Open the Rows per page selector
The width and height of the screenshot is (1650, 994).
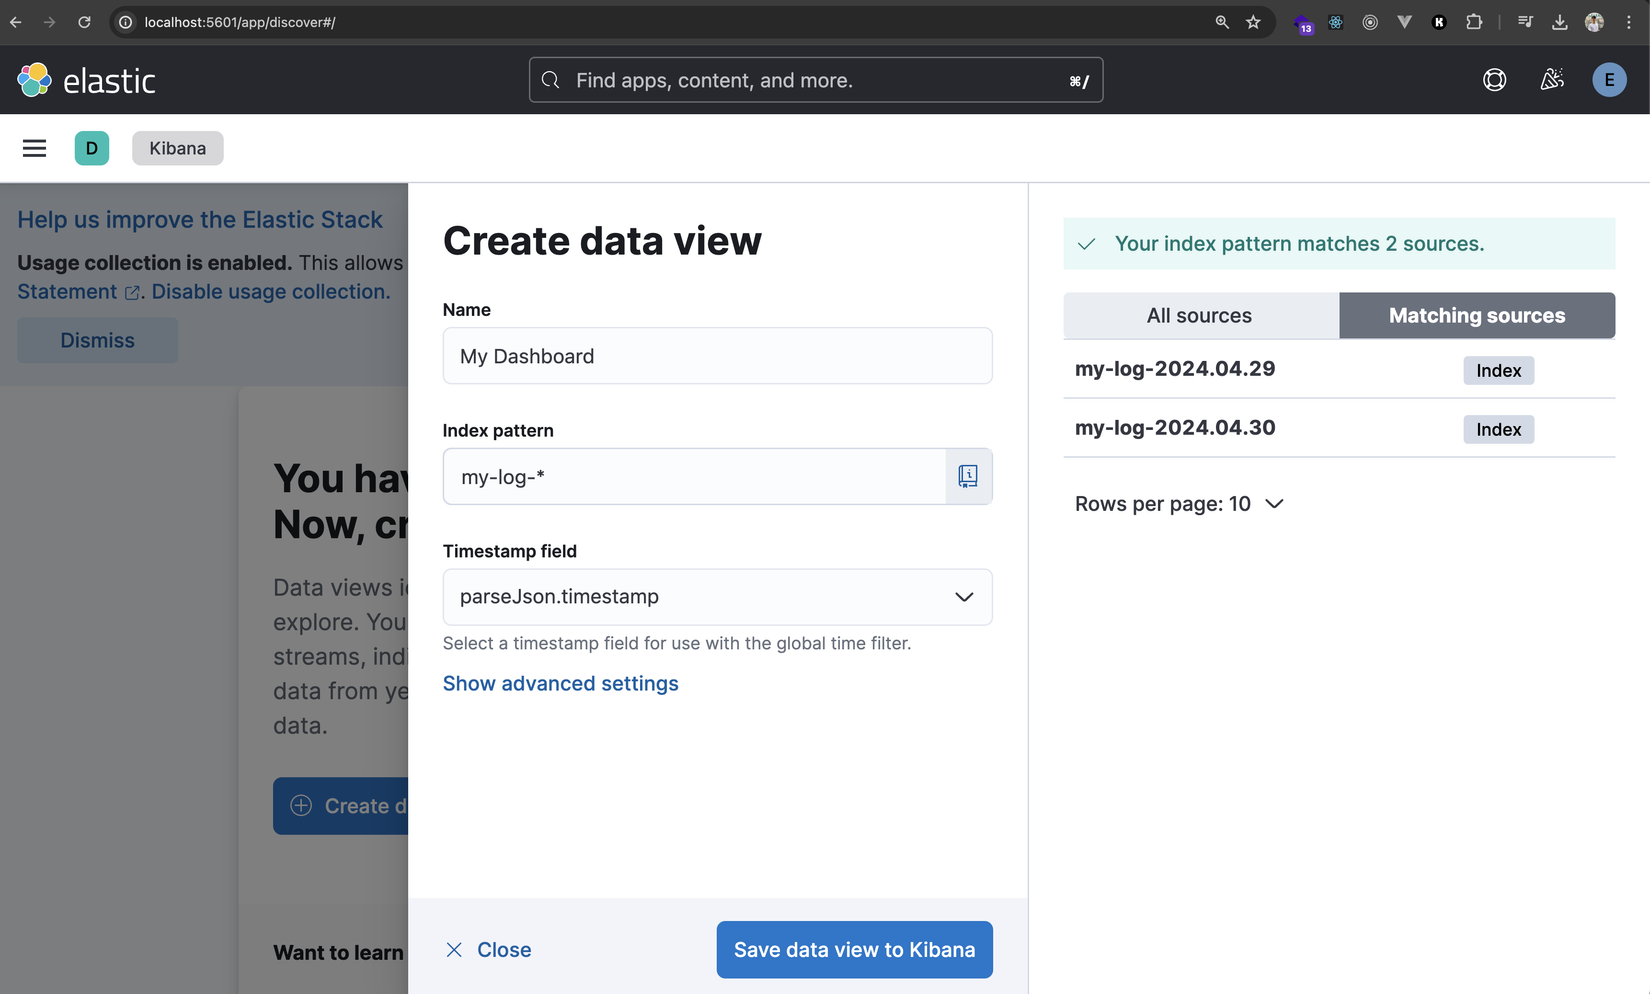pos(1179,504)
